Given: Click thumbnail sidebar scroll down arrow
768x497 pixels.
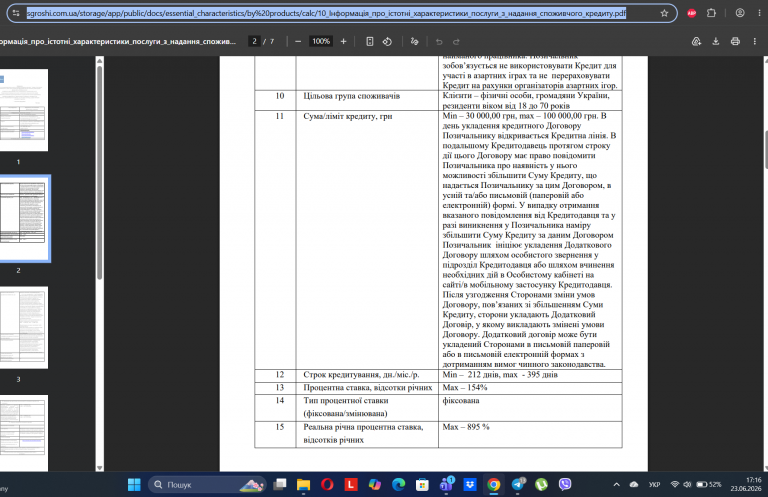Looking at the screenshot, I should 99,468.
